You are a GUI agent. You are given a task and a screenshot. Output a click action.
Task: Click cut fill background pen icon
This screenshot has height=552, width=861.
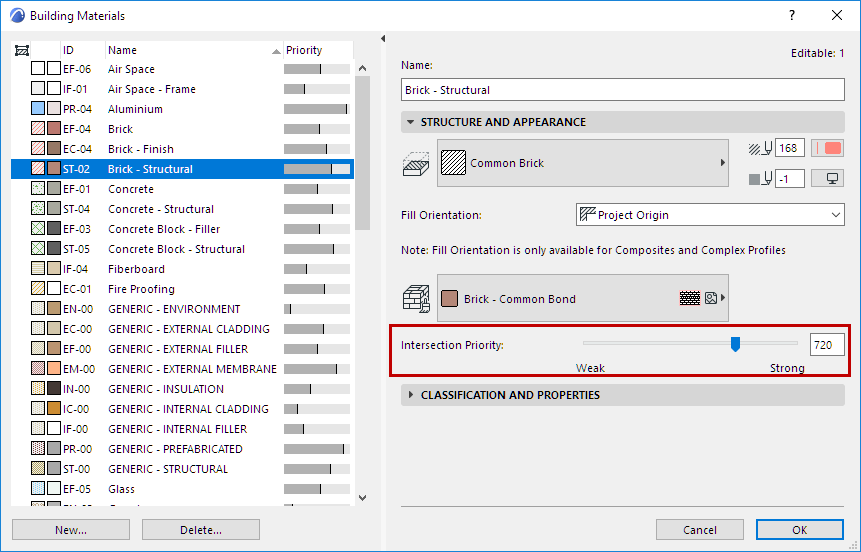click(x=761, y=179)
